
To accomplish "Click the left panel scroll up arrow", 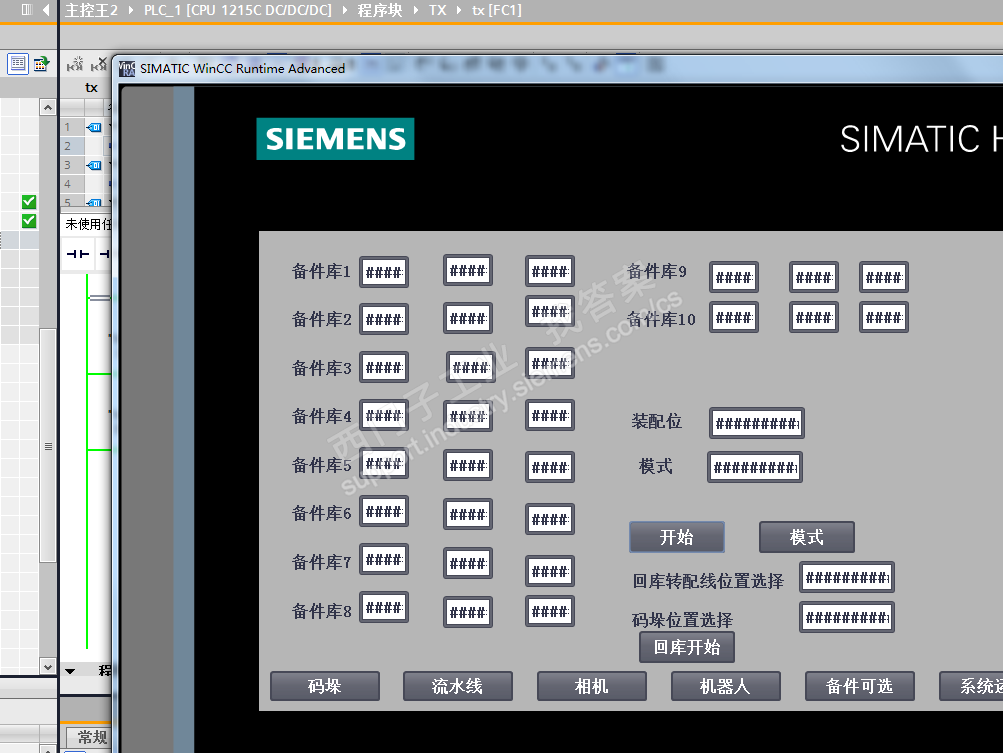I will pyautogui.click(x=48, y=107).
